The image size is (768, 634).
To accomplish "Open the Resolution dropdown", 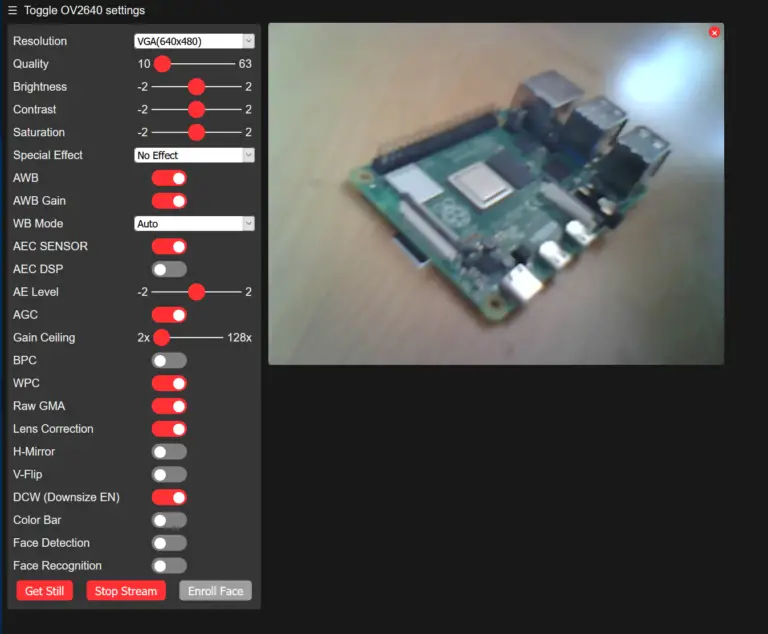I will (x=194, y=41).
